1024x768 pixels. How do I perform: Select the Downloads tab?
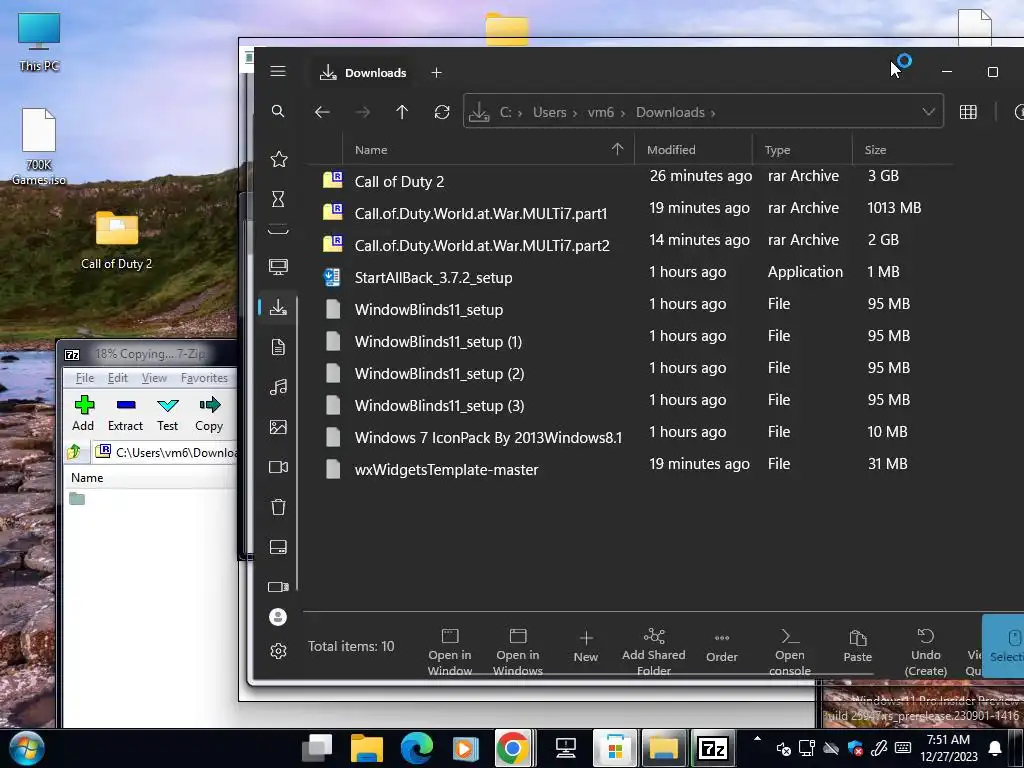coord(363,72)
